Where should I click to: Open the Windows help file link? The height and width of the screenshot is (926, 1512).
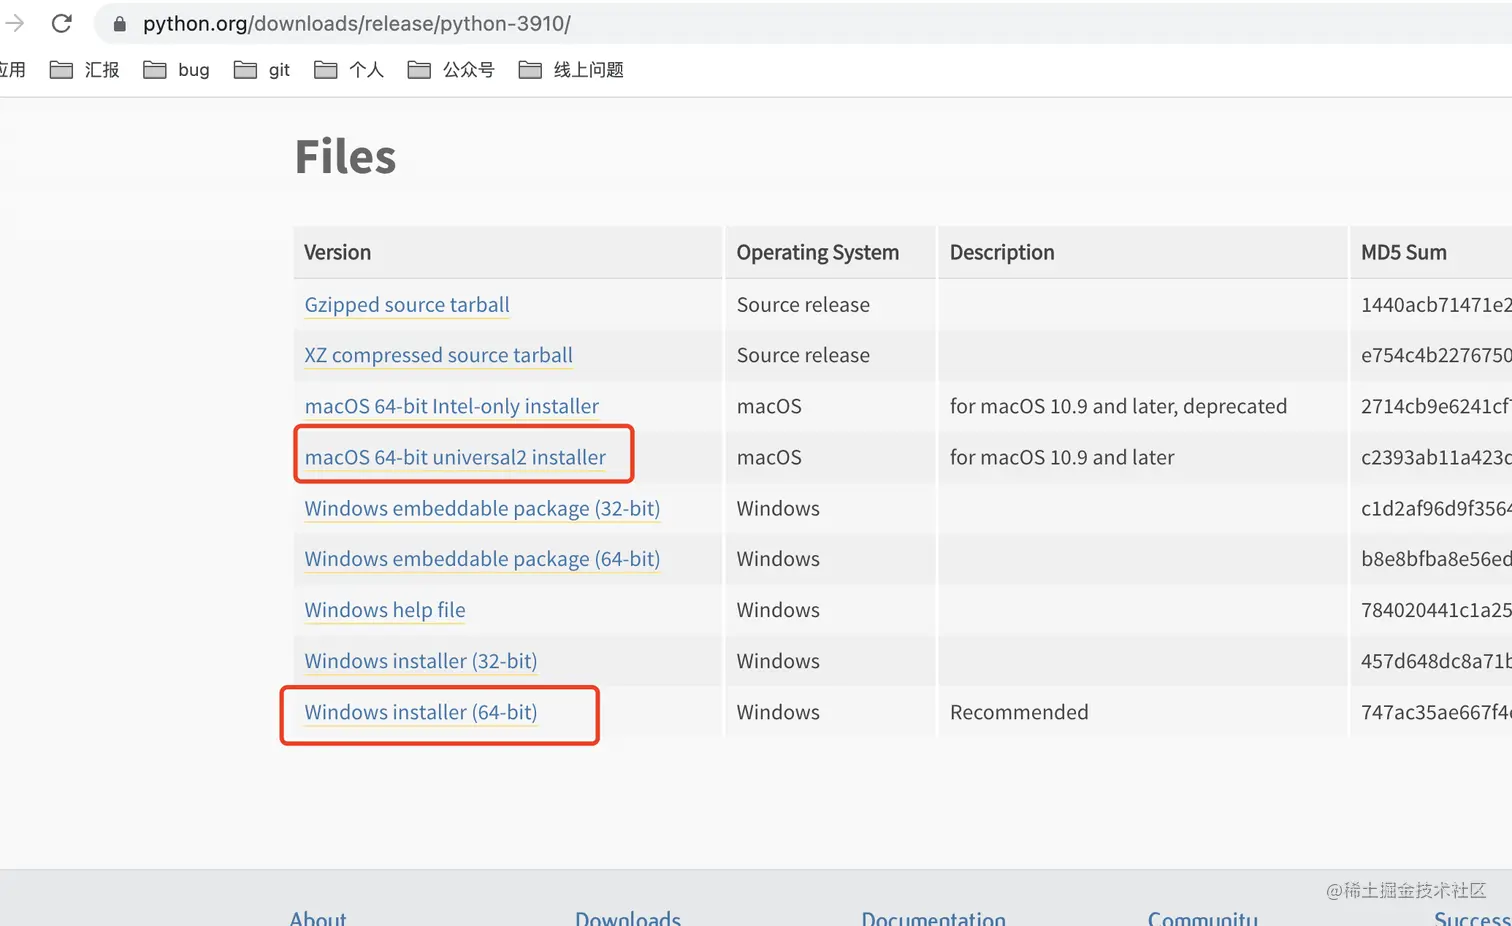pyautogui.click(x=385, y=610)
